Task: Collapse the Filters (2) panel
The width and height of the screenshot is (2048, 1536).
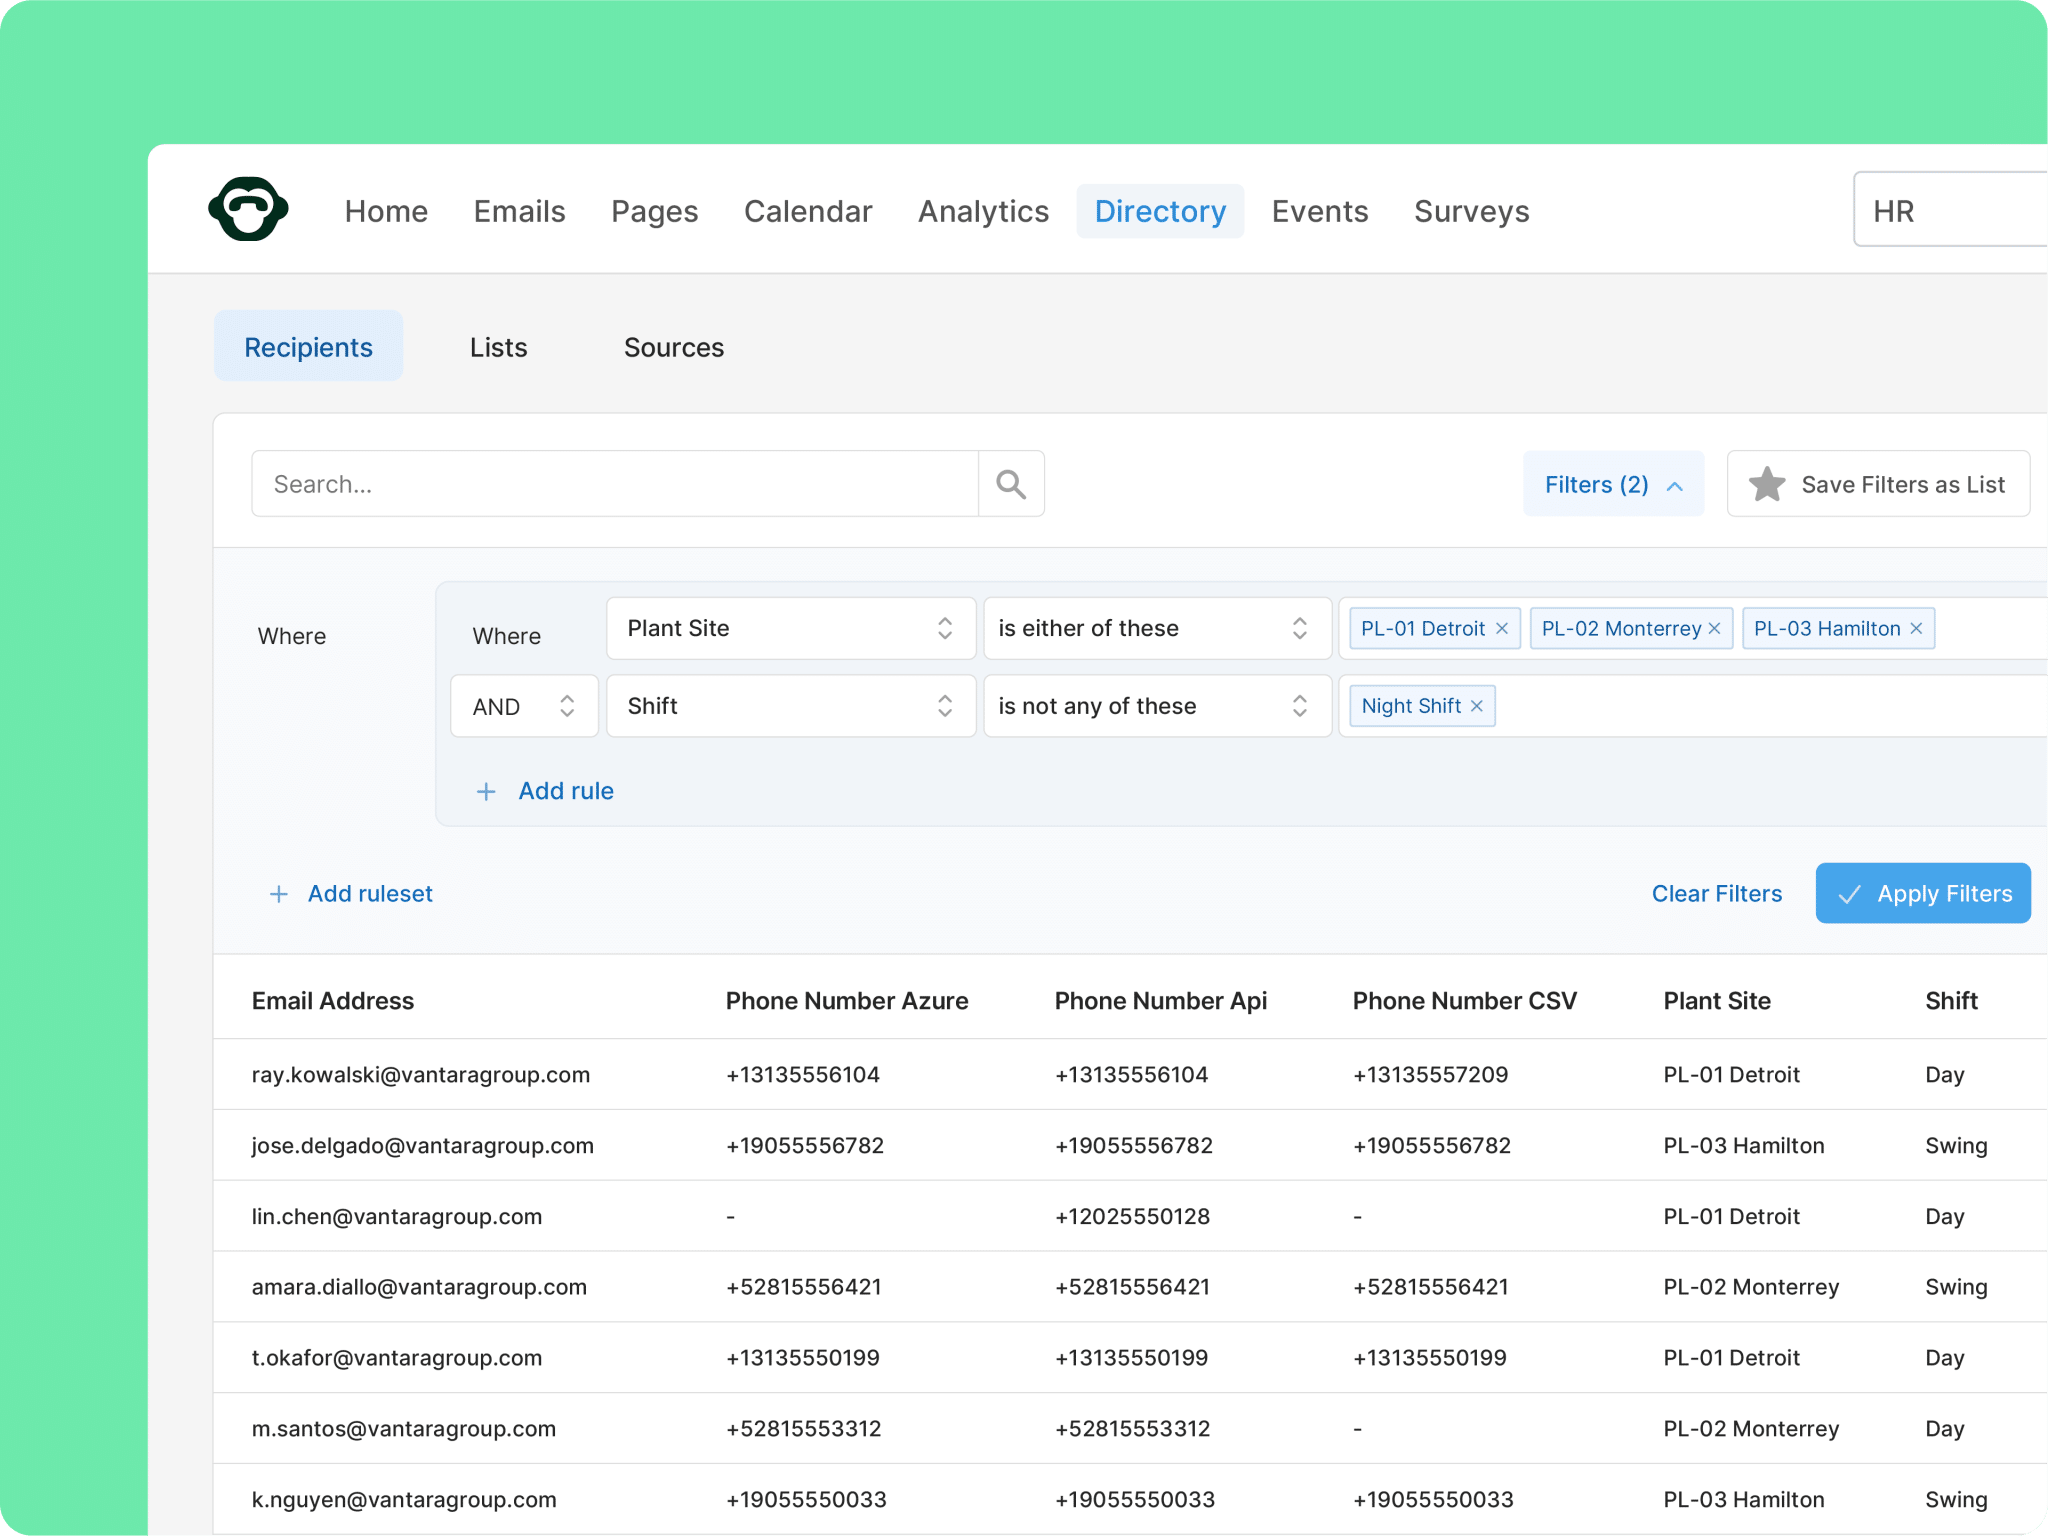Action: (1613, 484)
